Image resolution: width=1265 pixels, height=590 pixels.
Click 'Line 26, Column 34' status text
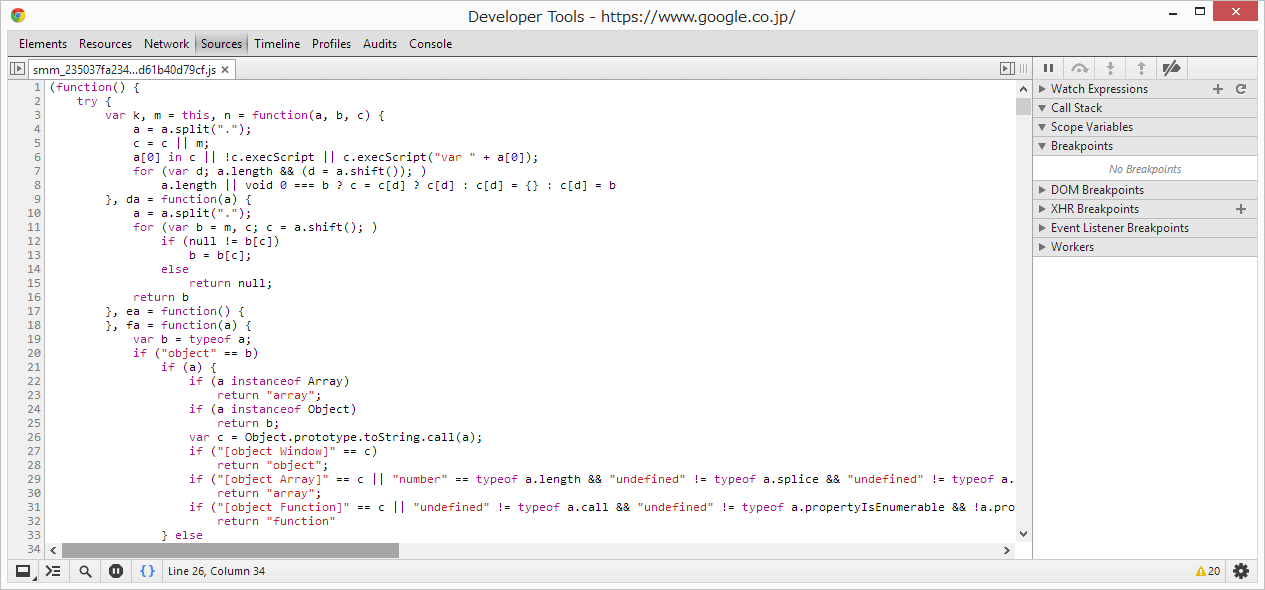[x=216, y=571]
